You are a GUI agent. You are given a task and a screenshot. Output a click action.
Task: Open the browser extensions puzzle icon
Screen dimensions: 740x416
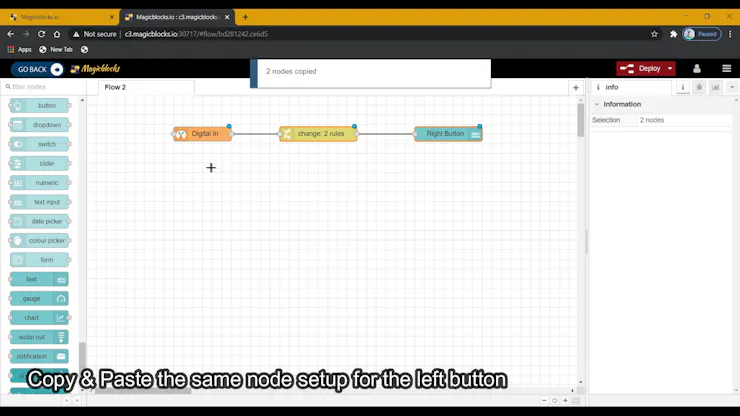tap(673, 34)
